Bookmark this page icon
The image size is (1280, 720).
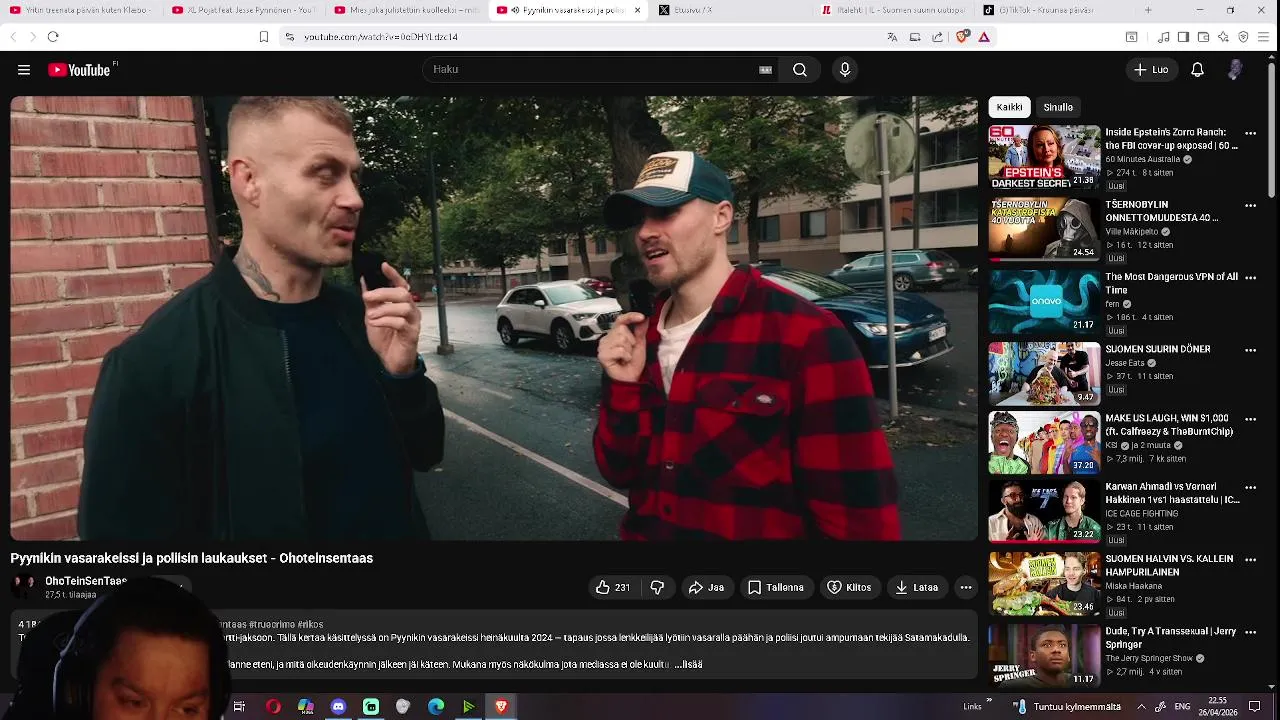(x=264, y=37)
